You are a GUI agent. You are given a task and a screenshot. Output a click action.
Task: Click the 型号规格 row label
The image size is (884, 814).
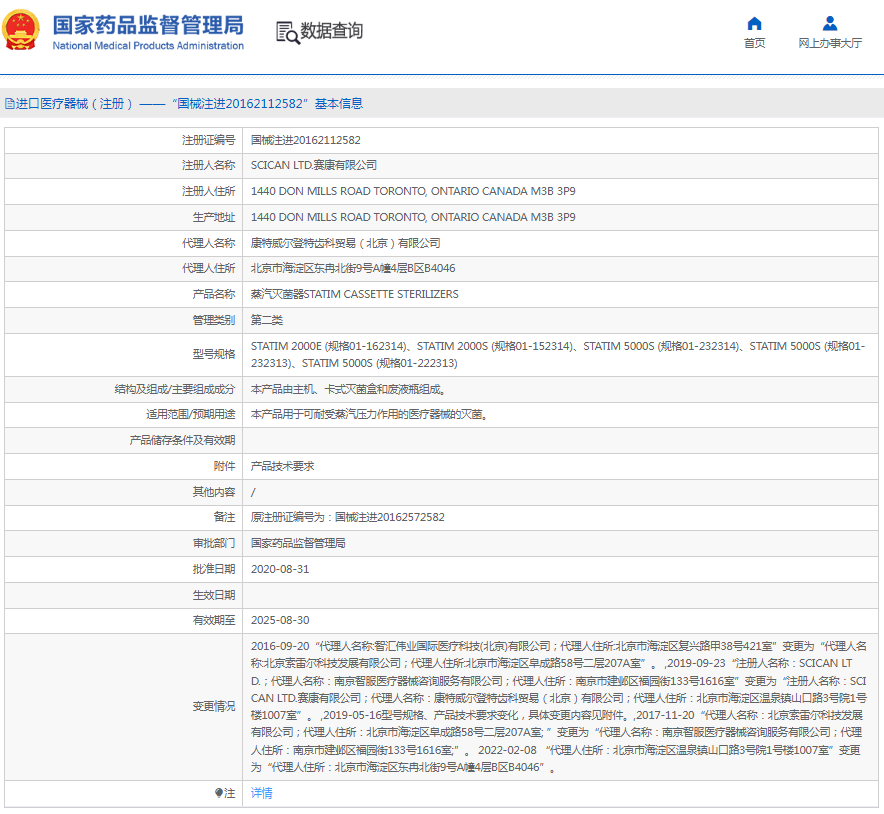[214, 354]
